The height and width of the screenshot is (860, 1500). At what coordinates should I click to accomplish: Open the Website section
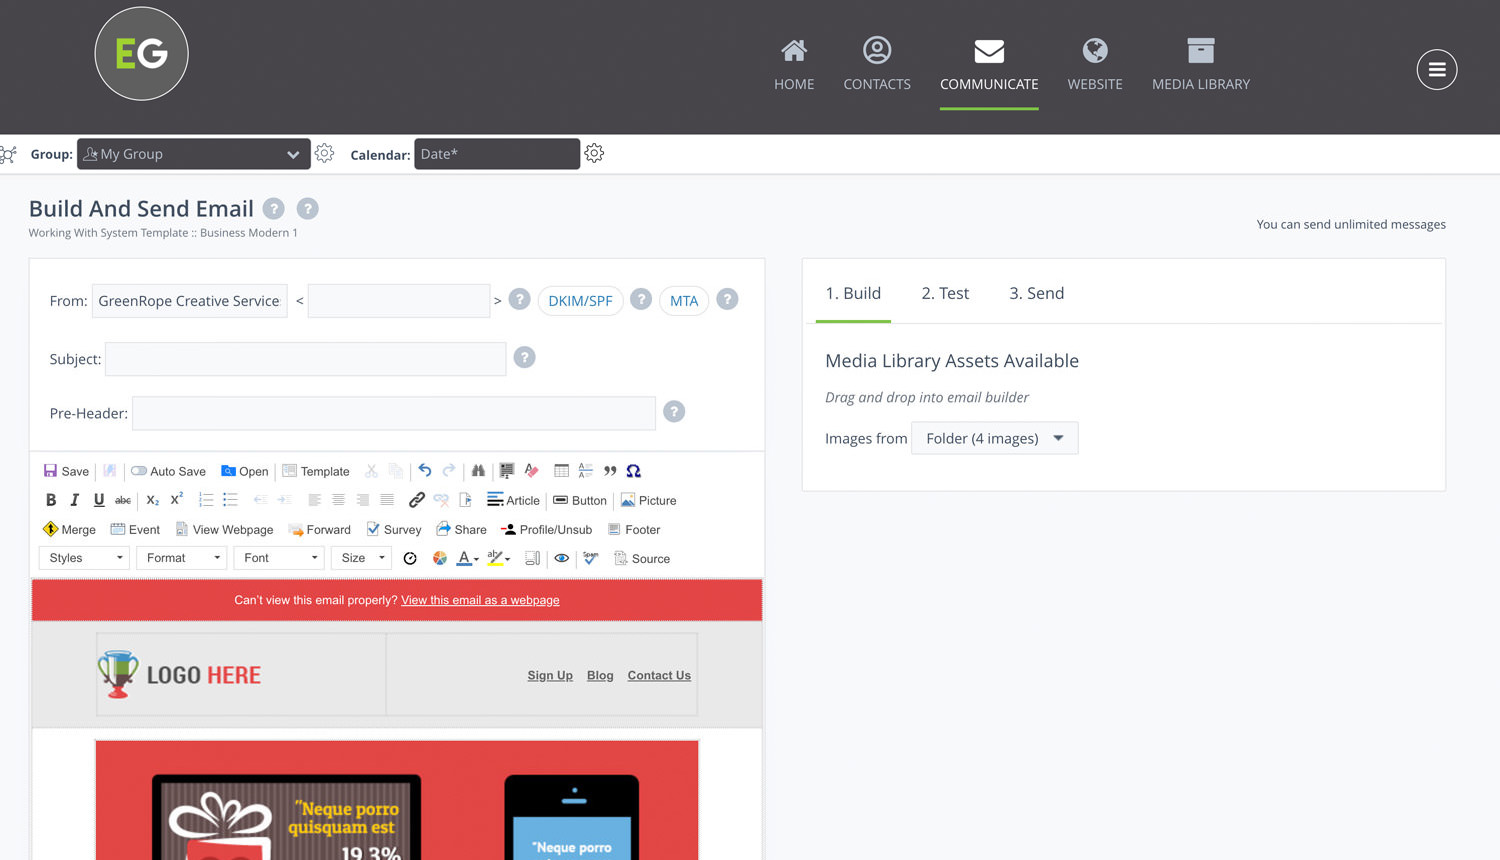tap(1095, 65)
